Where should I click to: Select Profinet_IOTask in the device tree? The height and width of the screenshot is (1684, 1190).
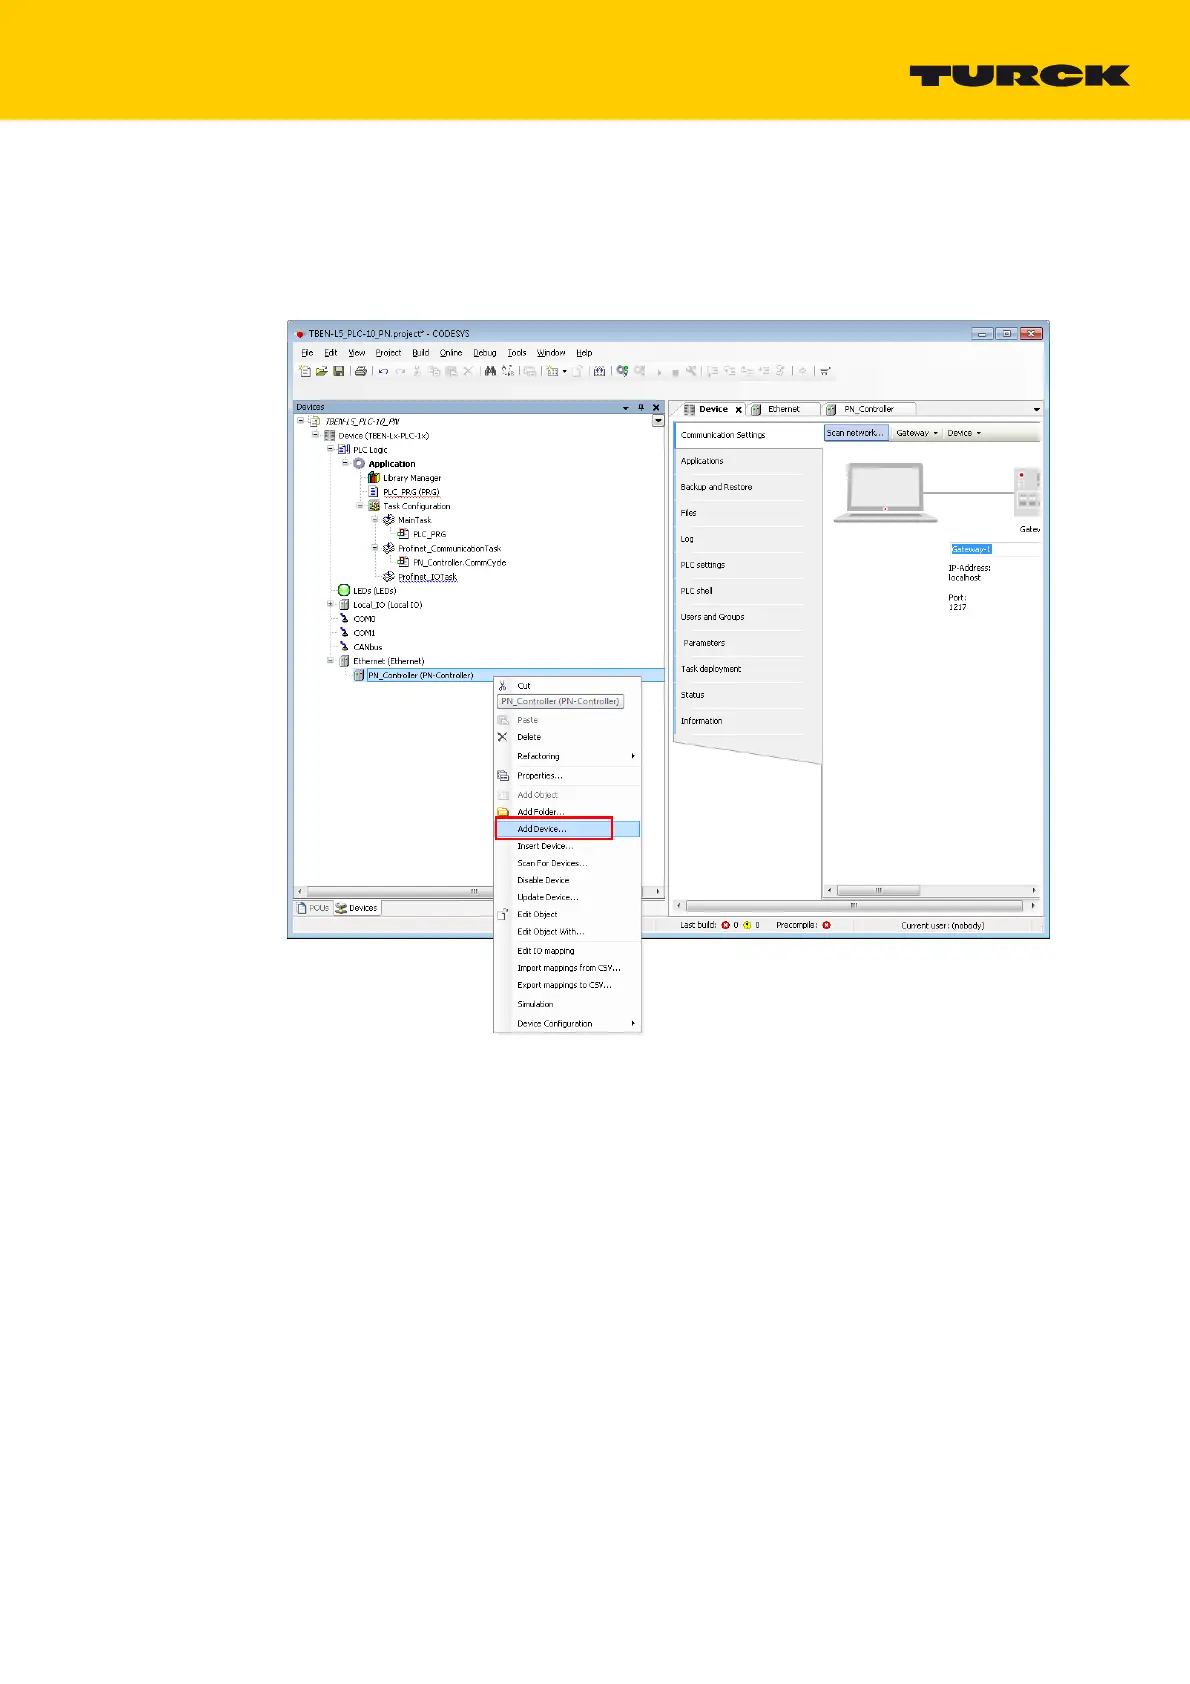(427, 577)
